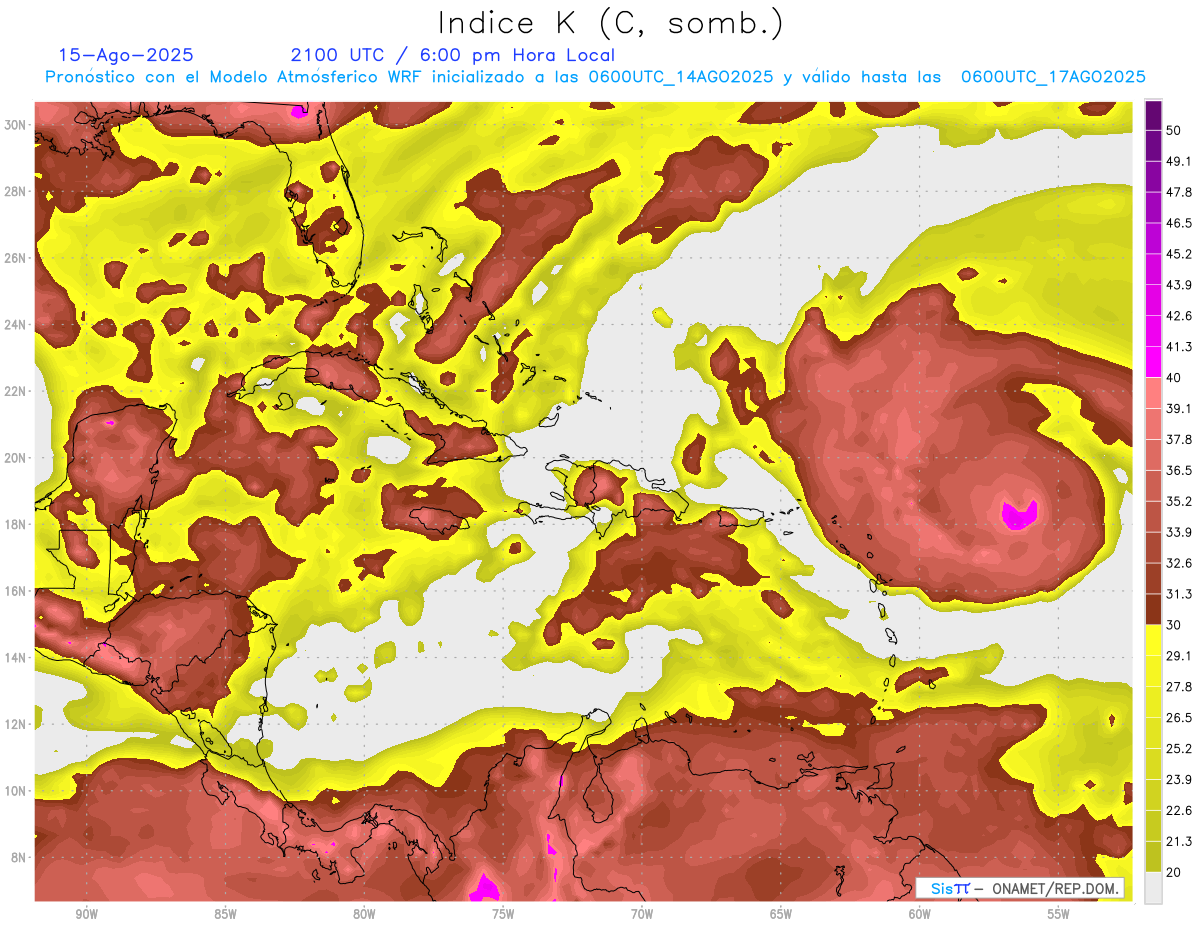Click the time label "2100 UTC / 6:00 pm Hora Local"
The width and height of the screenshot is (1200, 927).
453,55
